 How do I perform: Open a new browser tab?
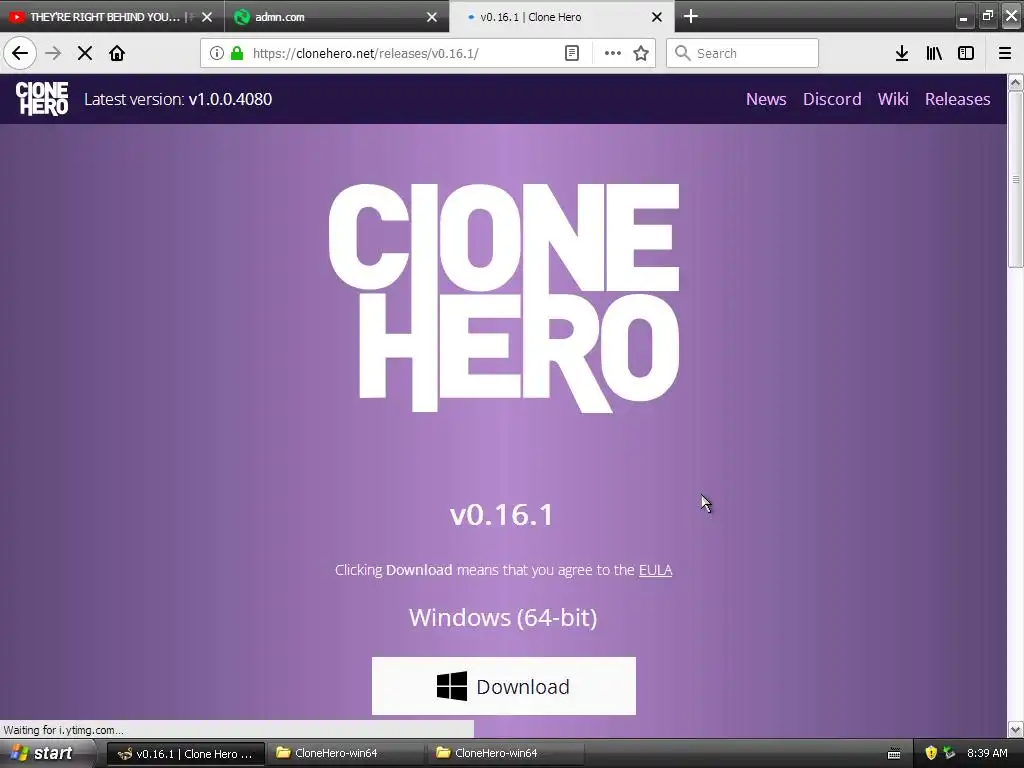point(691,16)
